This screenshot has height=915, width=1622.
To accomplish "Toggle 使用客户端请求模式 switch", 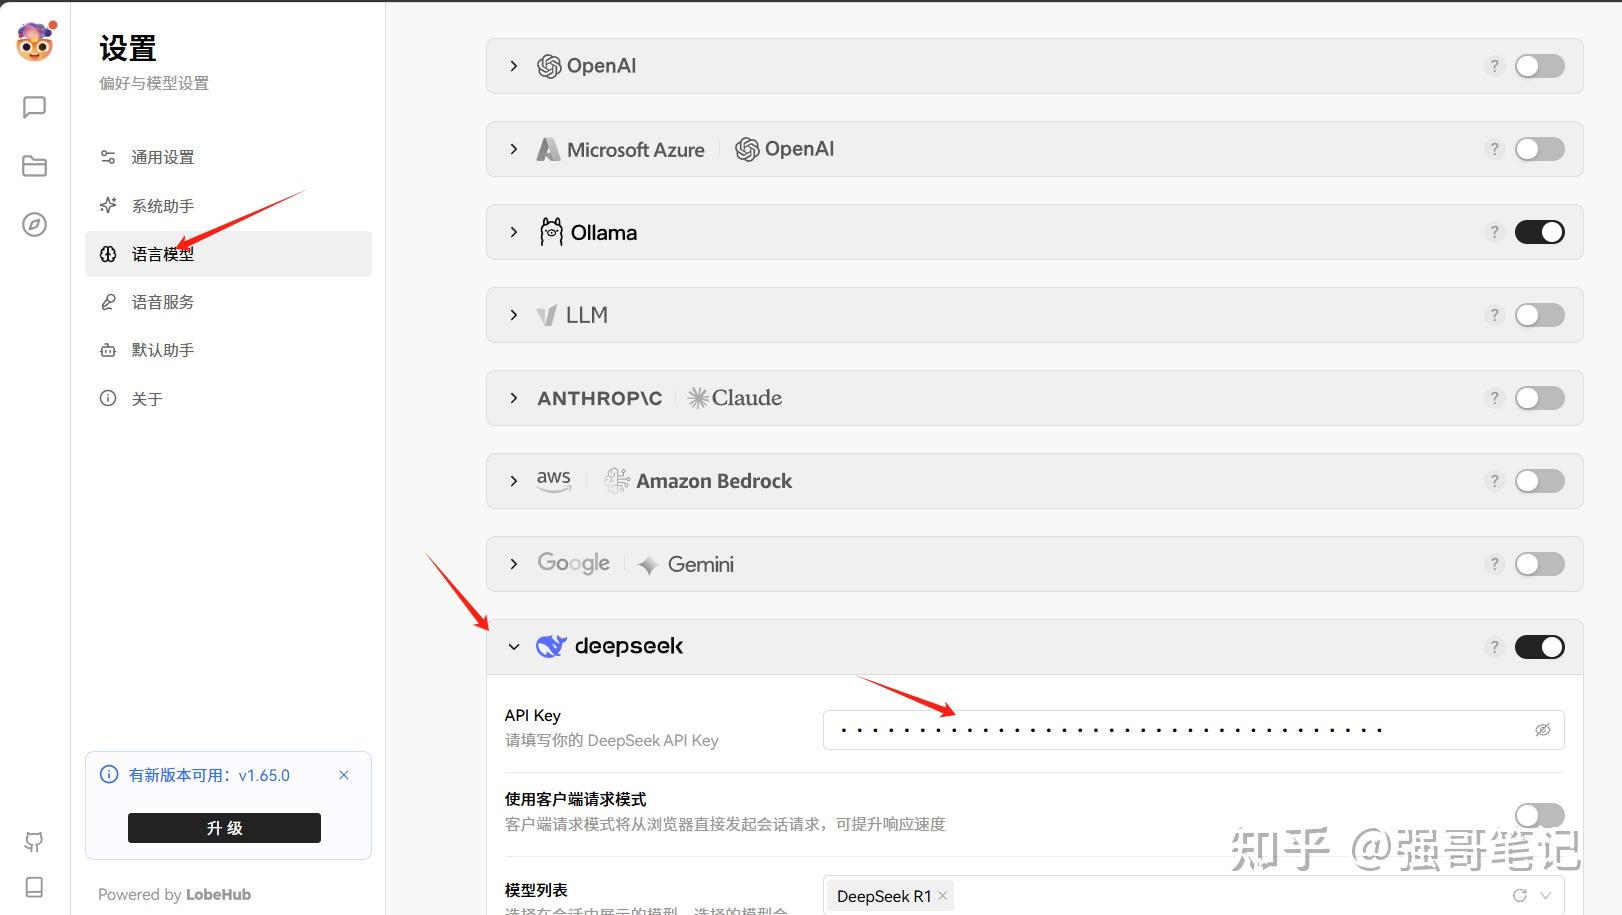I will point(1540,815).
